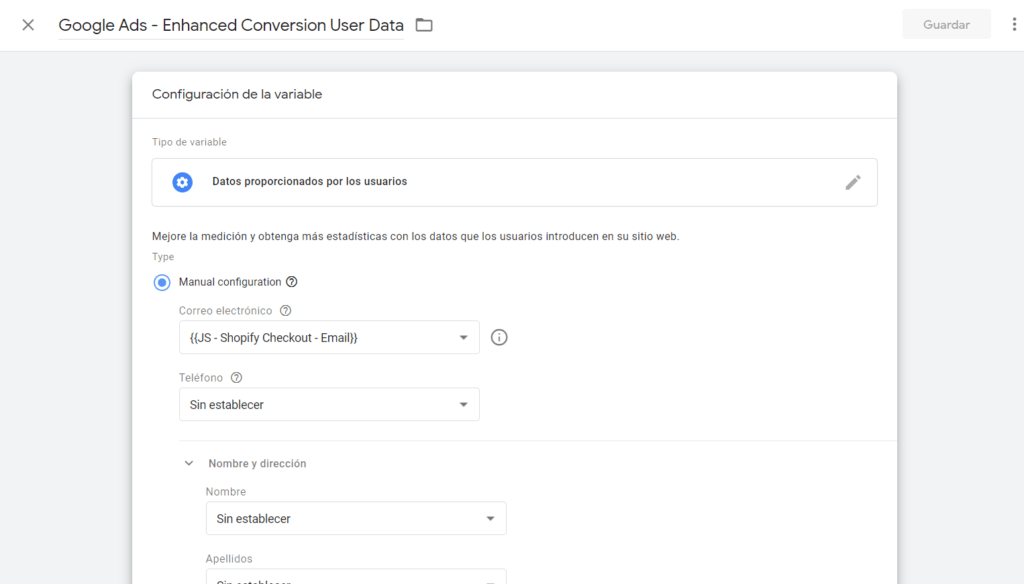
Task: Click the pencil icon to edit variable type
Action: click(853, 182)
